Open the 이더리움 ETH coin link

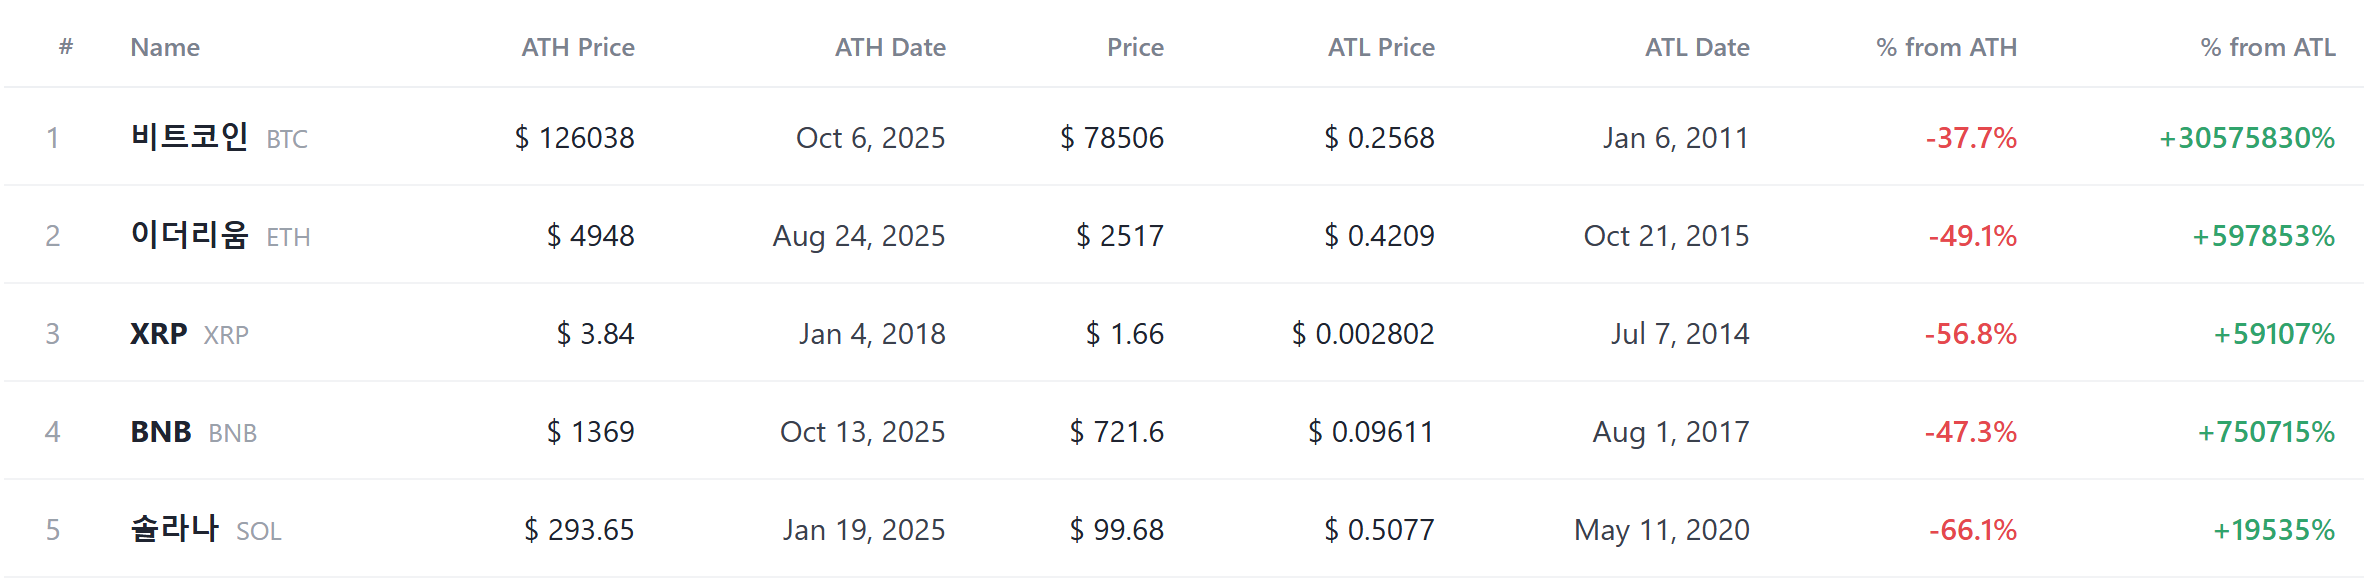[x=220, y=235]
